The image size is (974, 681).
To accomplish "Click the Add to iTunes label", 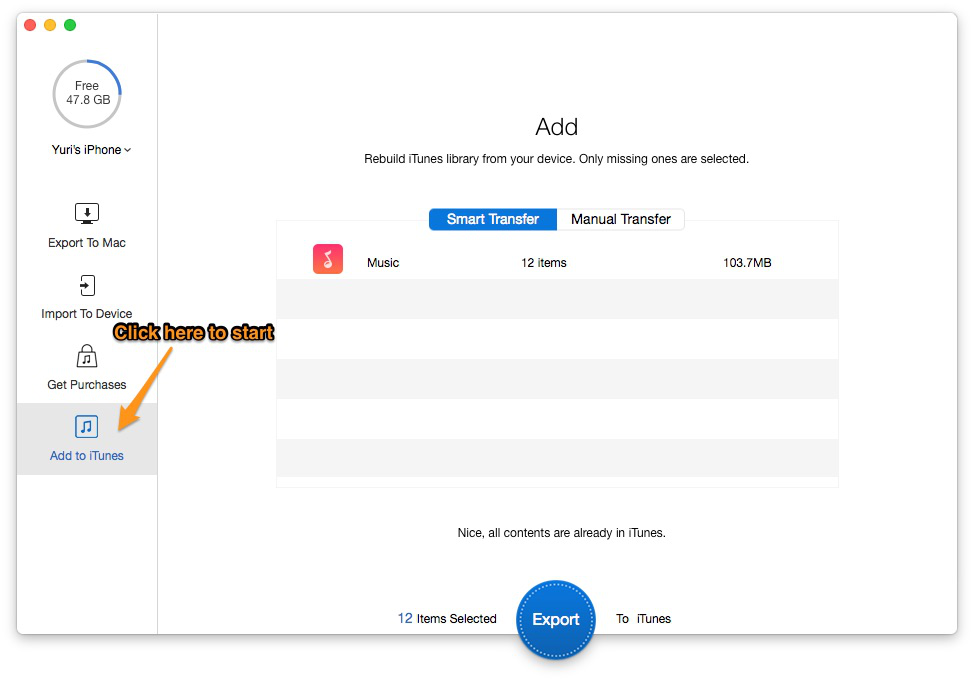I will click(87, 455).
